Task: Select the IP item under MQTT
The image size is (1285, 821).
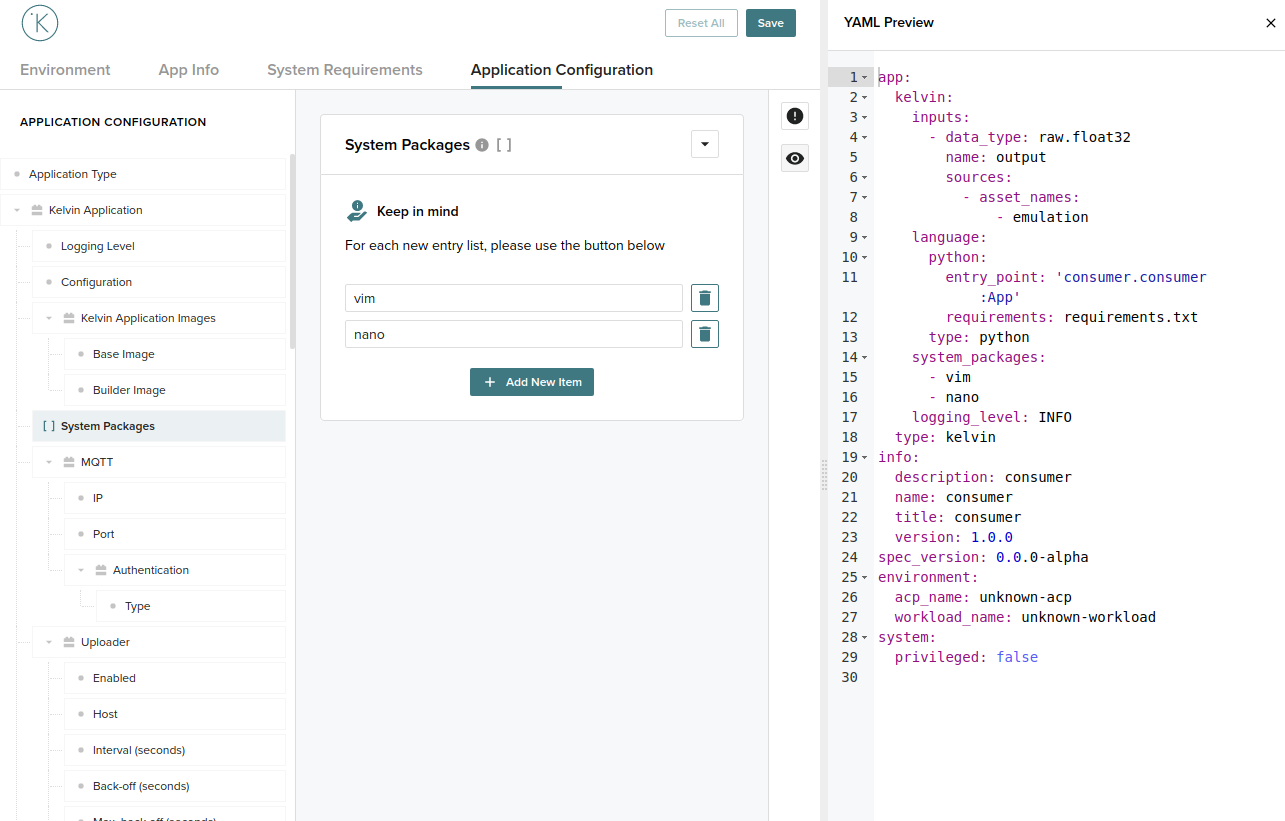Action: (175, 498)
